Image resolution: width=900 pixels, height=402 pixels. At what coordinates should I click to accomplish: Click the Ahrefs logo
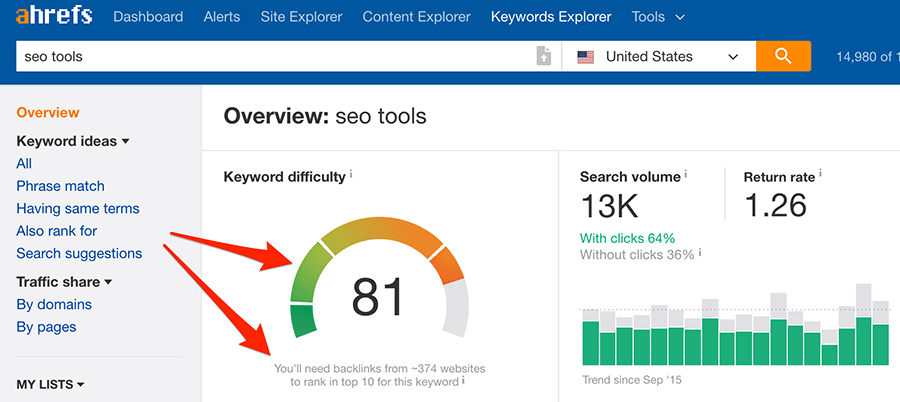coord(50,17)
